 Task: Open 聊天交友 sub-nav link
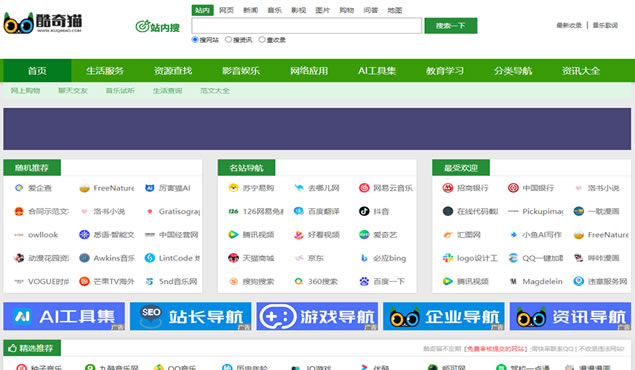73,91
